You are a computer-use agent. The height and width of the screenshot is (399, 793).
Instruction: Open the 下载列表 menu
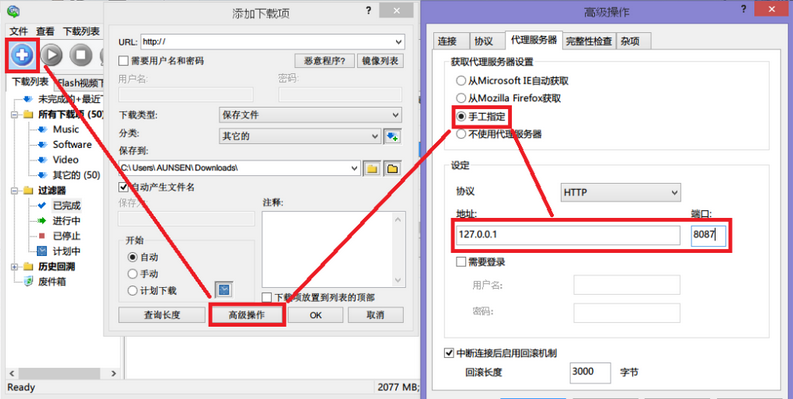click(x=81, y=31)
